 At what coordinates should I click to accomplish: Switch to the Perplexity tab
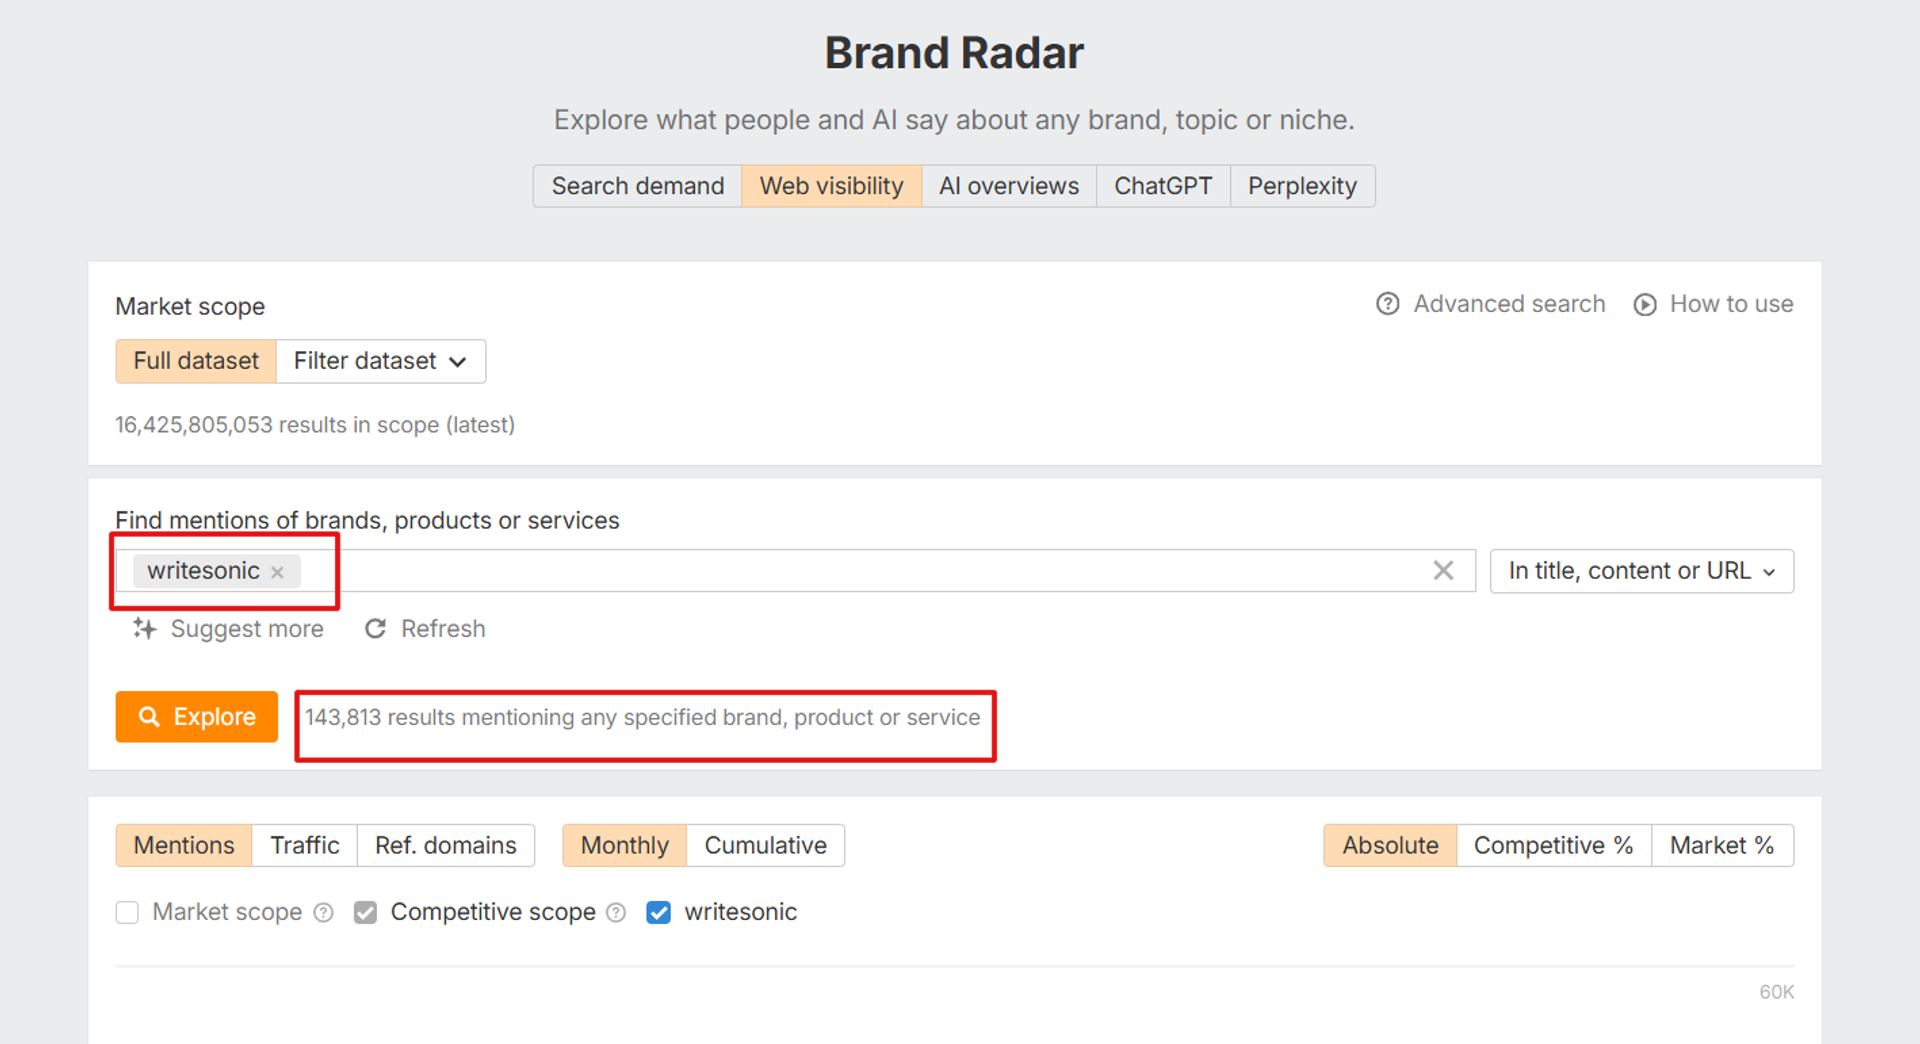click(1302, 186)
